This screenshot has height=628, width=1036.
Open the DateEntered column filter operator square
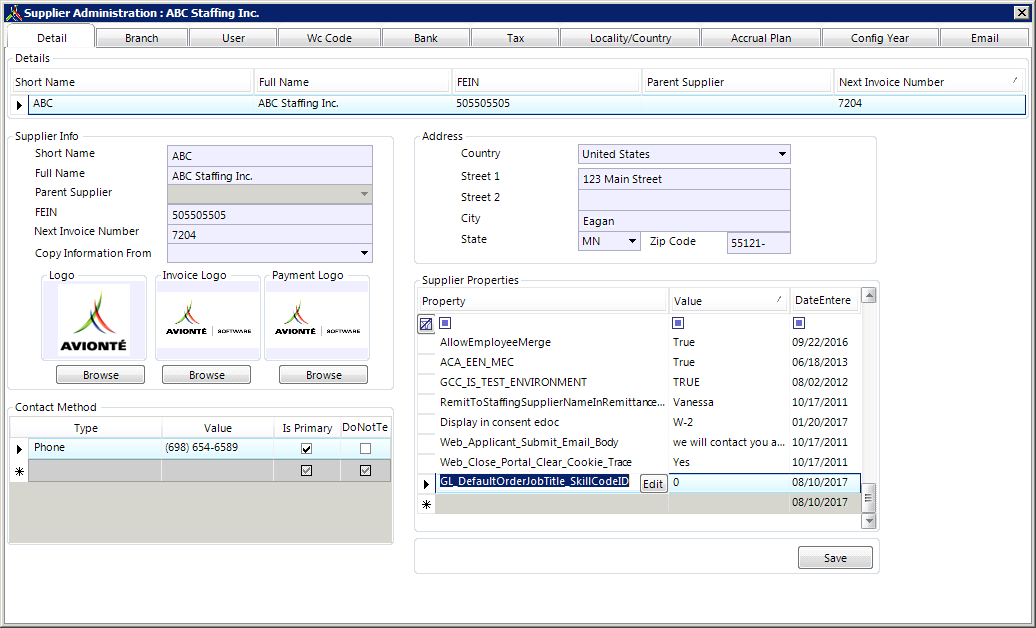pyautogui.click(x=799, y=323)
